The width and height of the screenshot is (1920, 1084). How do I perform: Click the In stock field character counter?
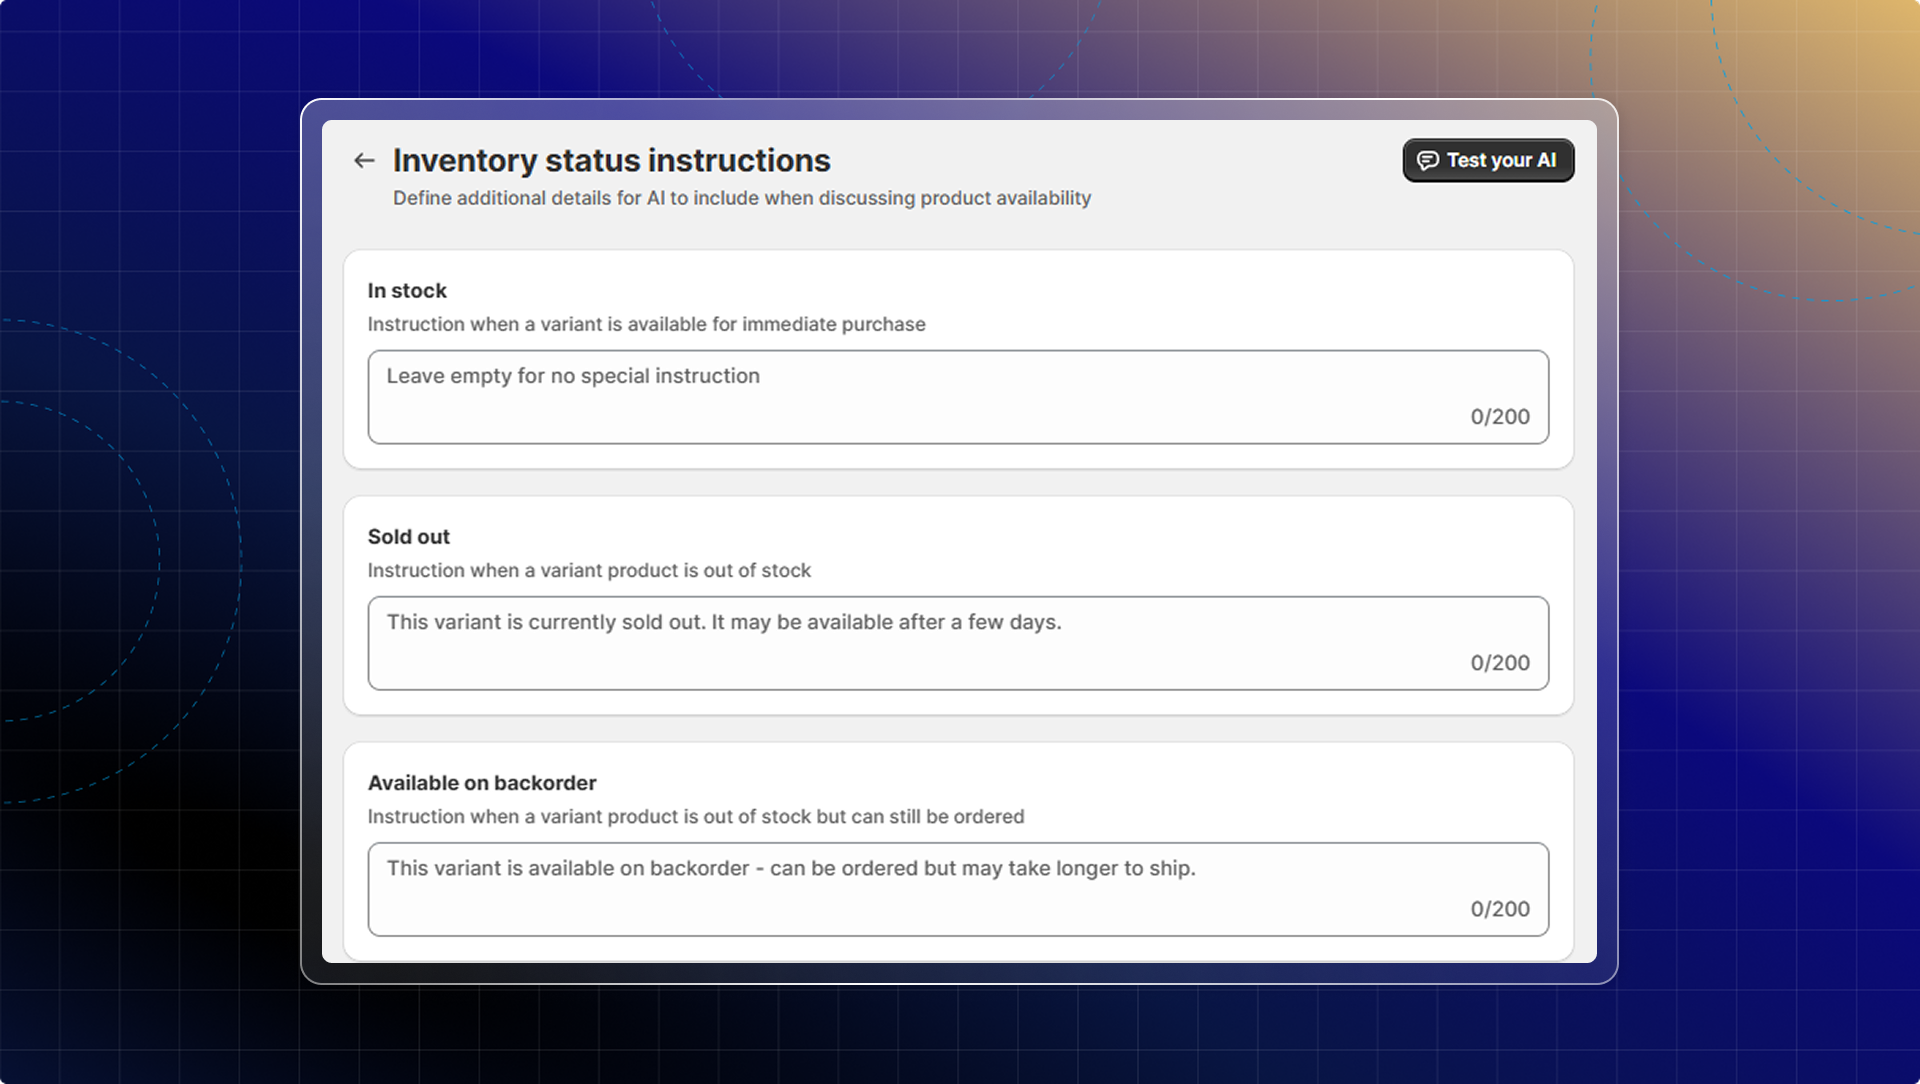point(1499,417)
